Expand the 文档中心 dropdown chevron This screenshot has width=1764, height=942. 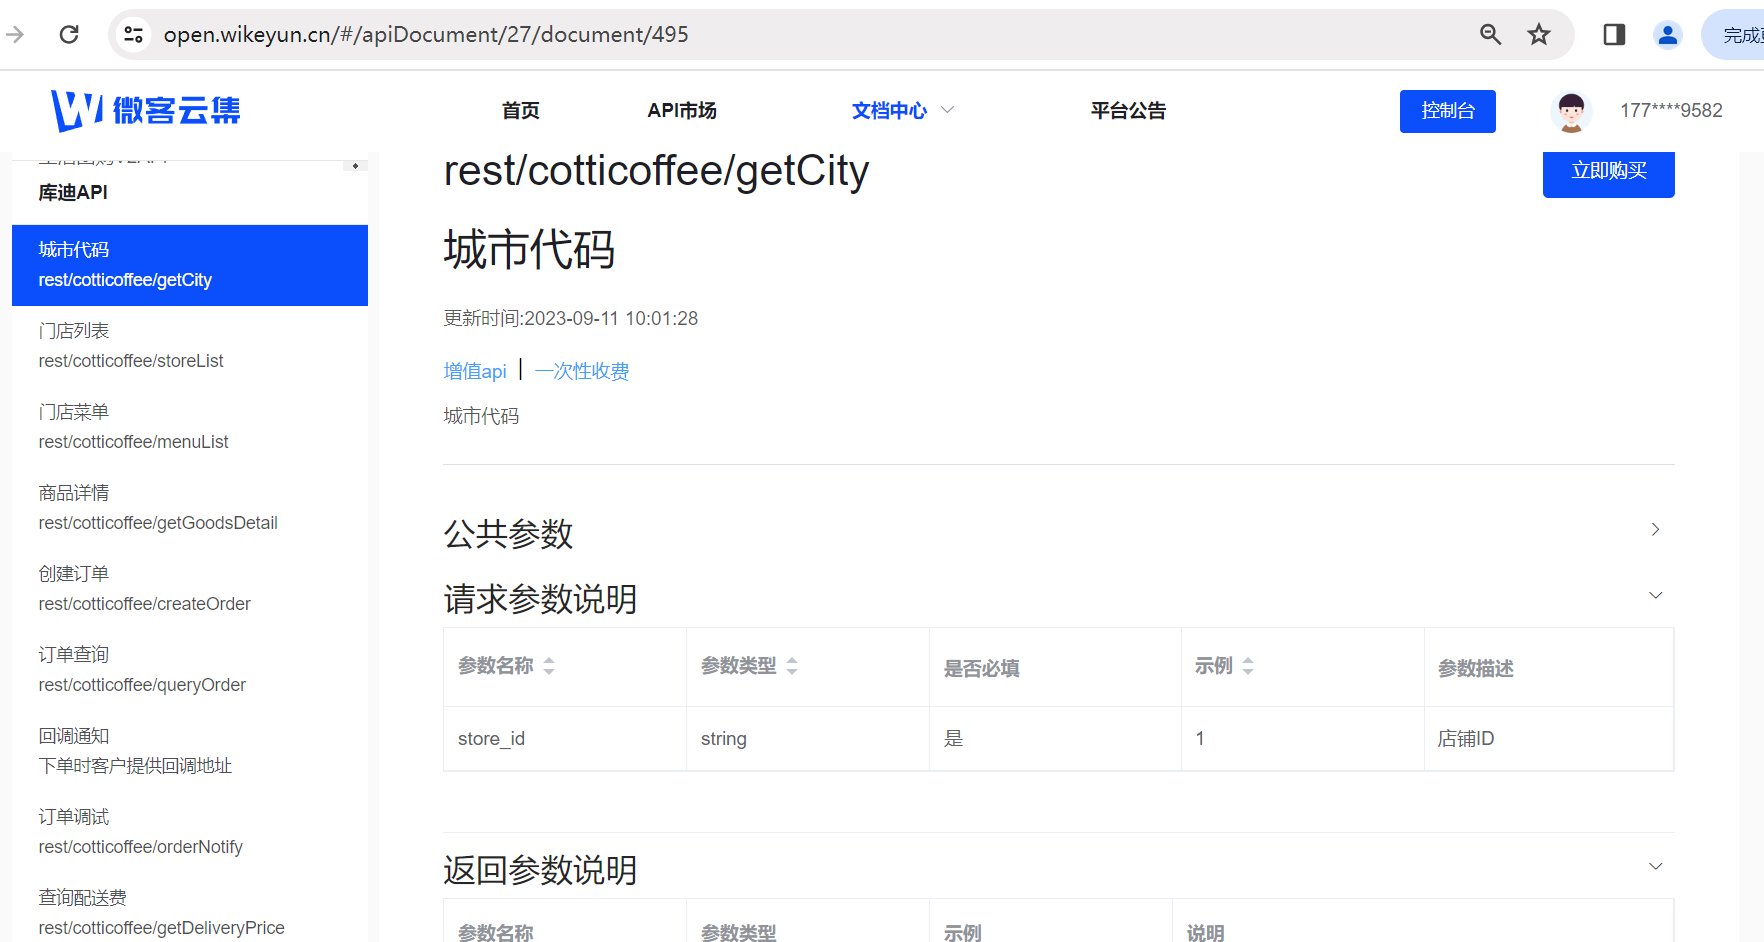947,110
